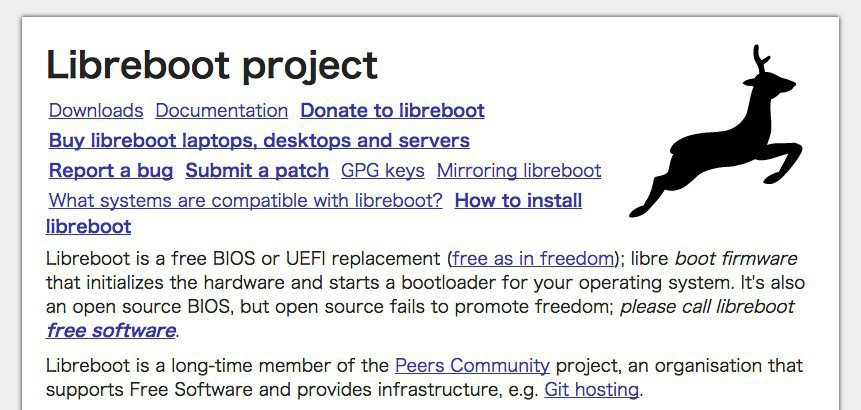Click the Libreboot project page heading
This screenshot has height=410, width=861.
[212, 66]
